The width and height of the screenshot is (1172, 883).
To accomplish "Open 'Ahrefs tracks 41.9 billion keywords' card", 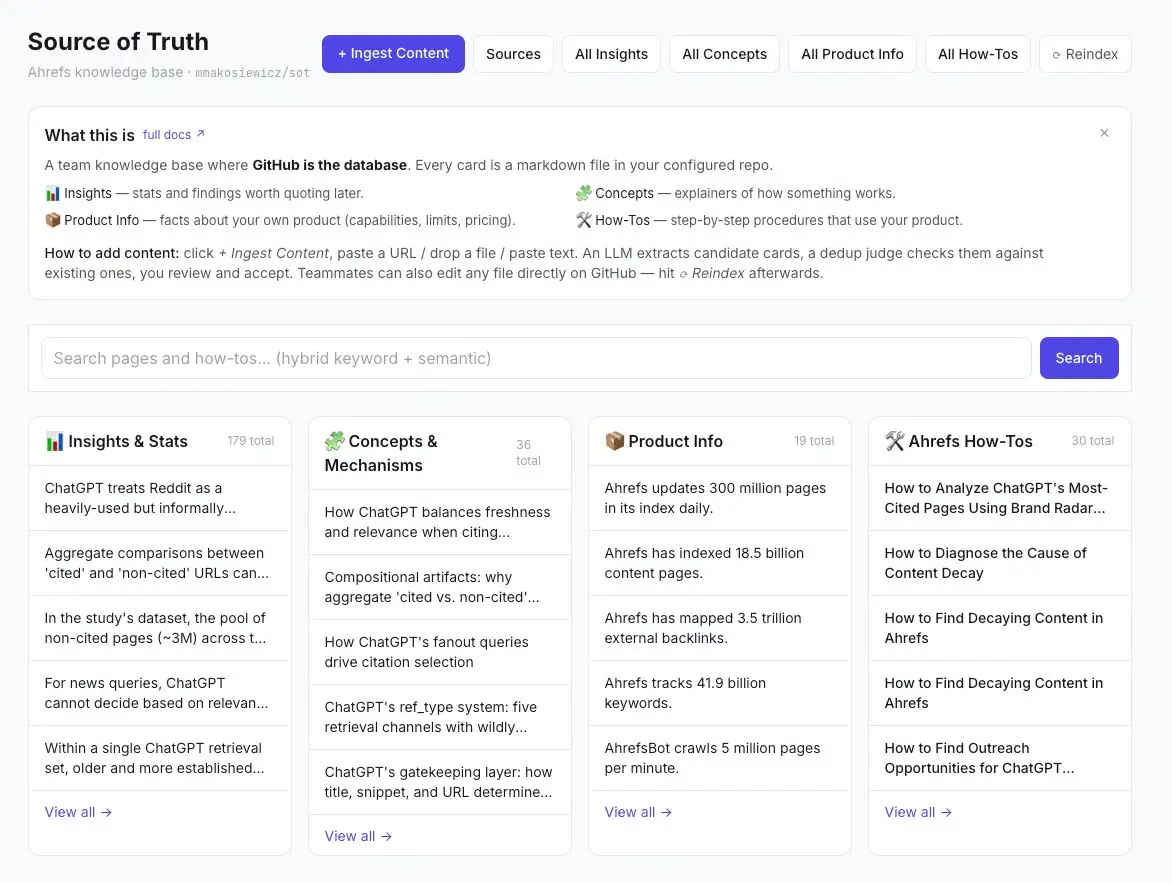I will pyautogui.click(x=720, y=693).
